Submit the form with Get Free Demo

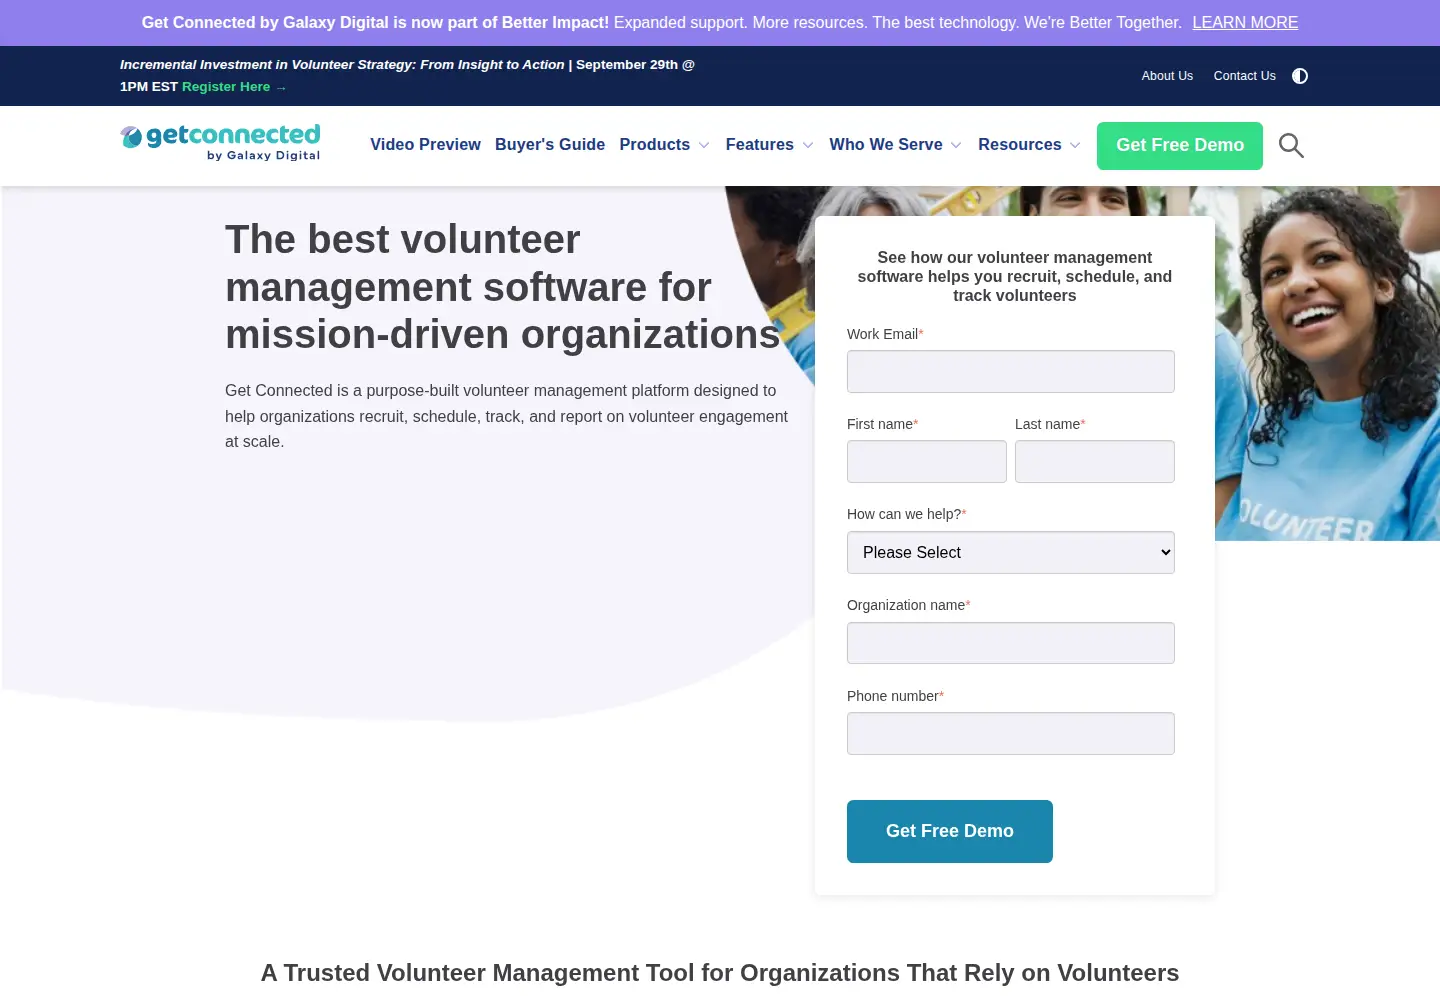coord(950,831)
